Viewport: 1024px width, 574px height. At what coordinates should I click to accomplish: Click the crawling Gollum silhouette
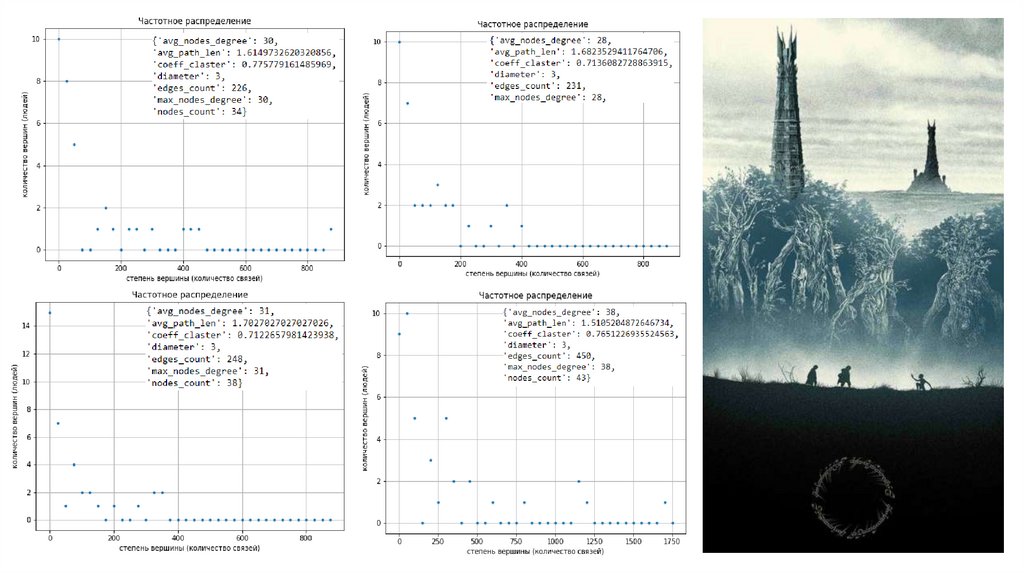(x=915, y=382)
